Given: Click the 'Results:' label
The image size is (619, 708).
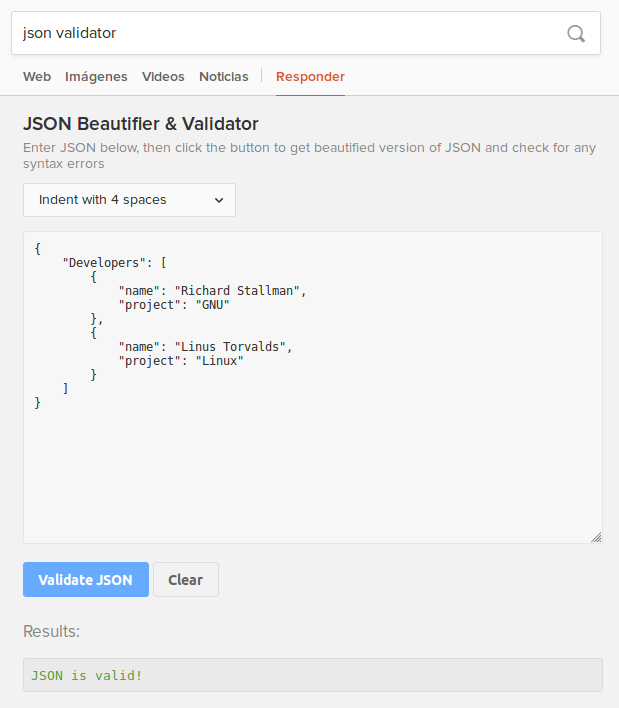Looking at the screenshot, I should coord(51,631).
